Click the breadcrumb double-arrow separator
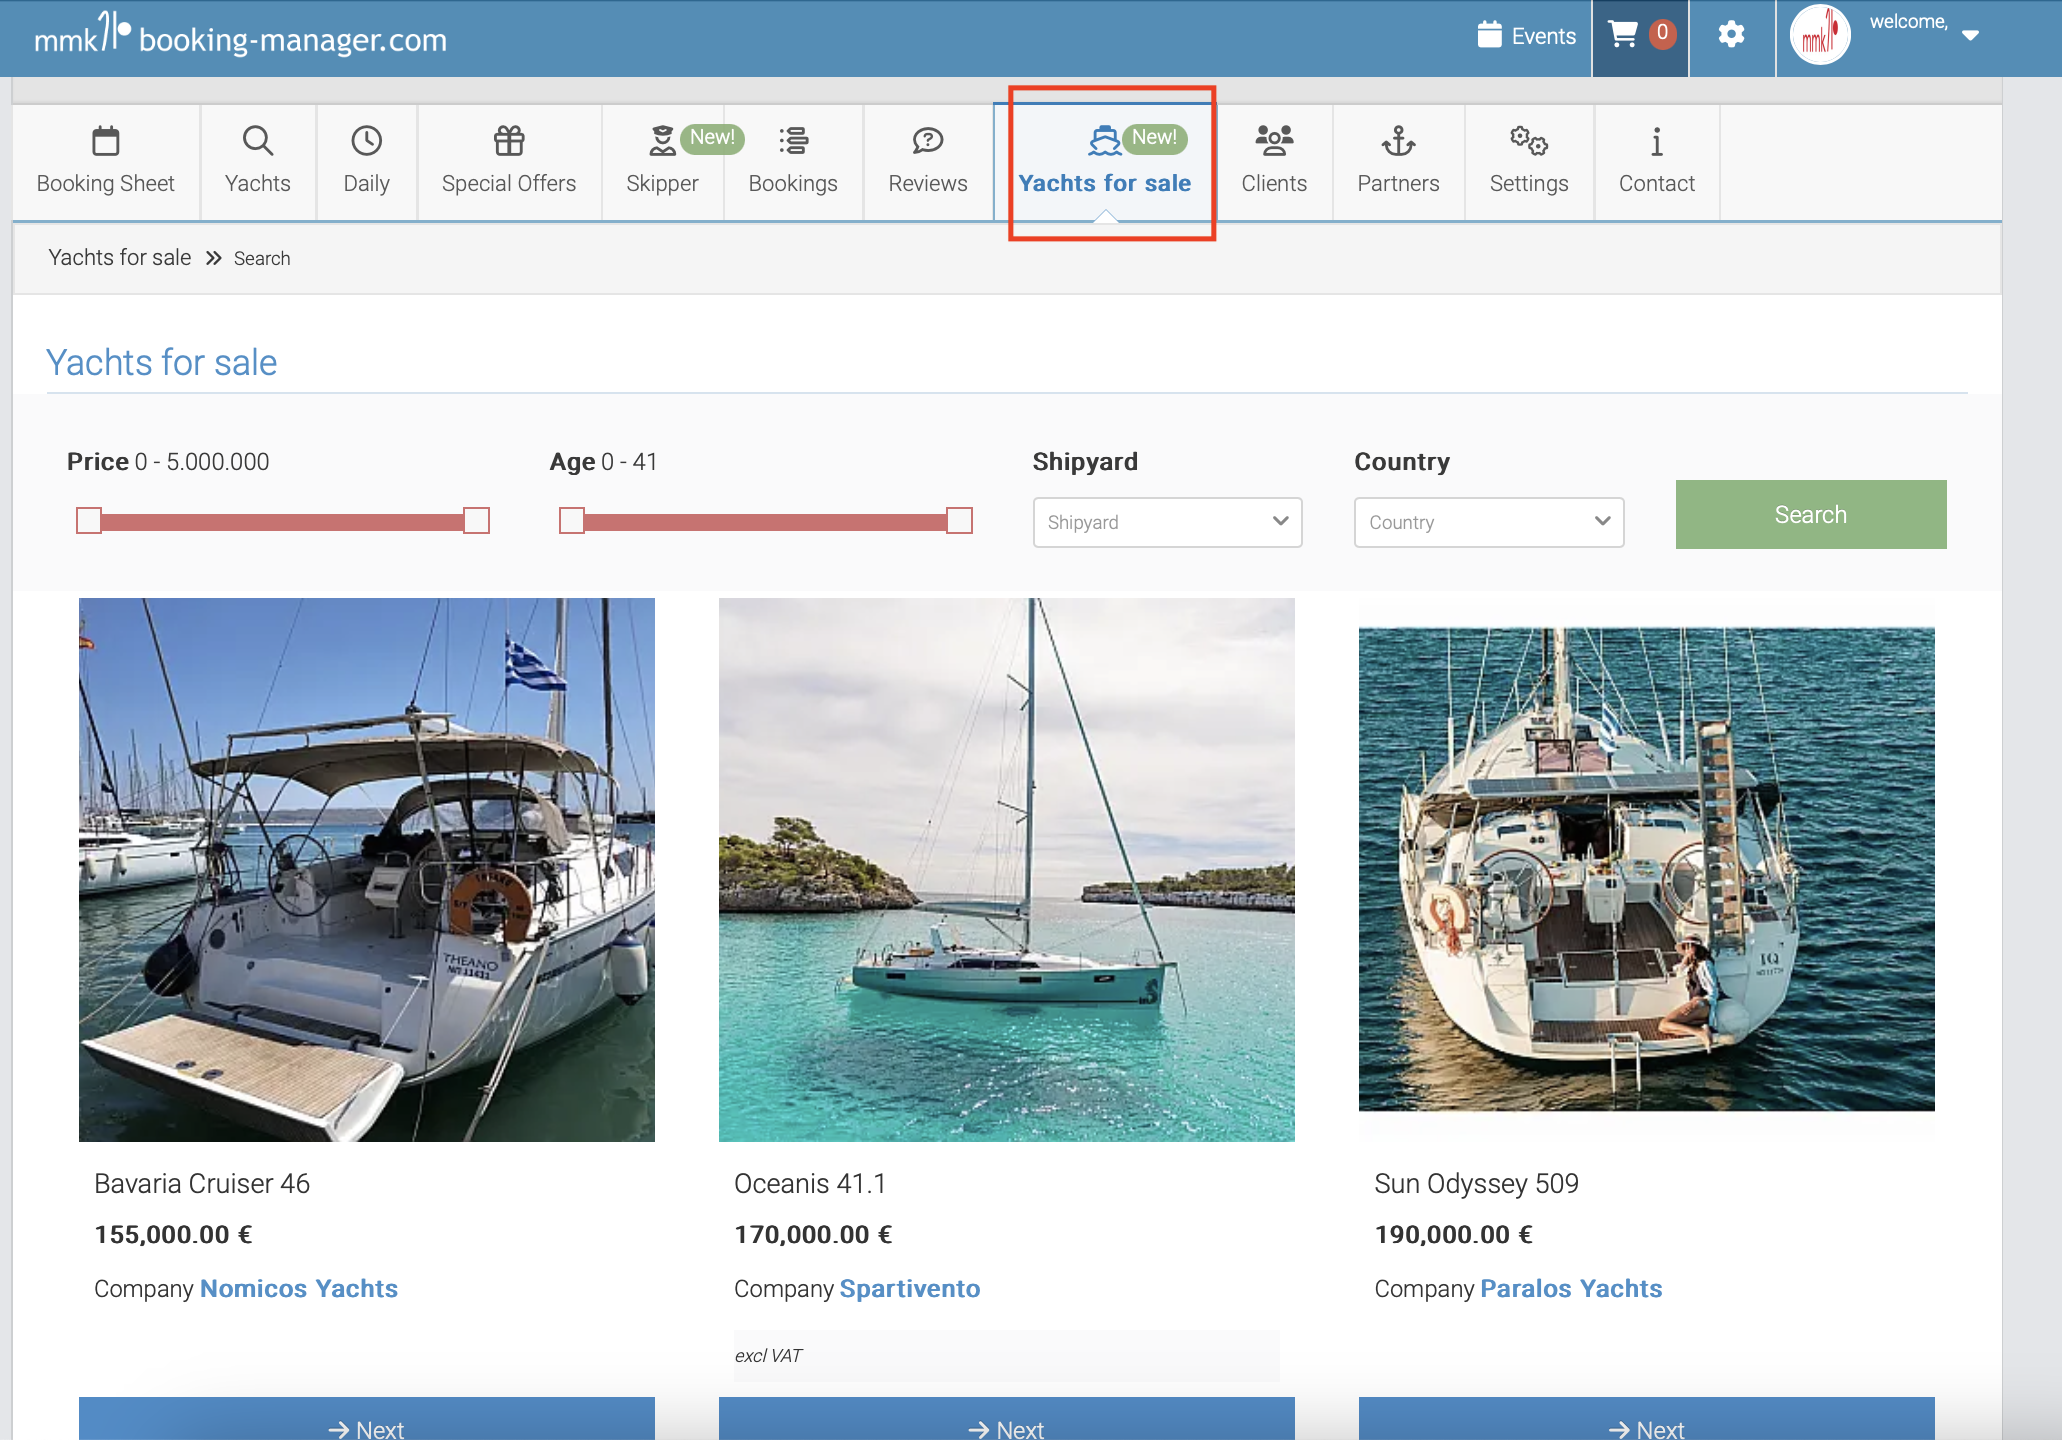Image resolution: width=2062 pixels, height=1440 pixels. [213, 258]
